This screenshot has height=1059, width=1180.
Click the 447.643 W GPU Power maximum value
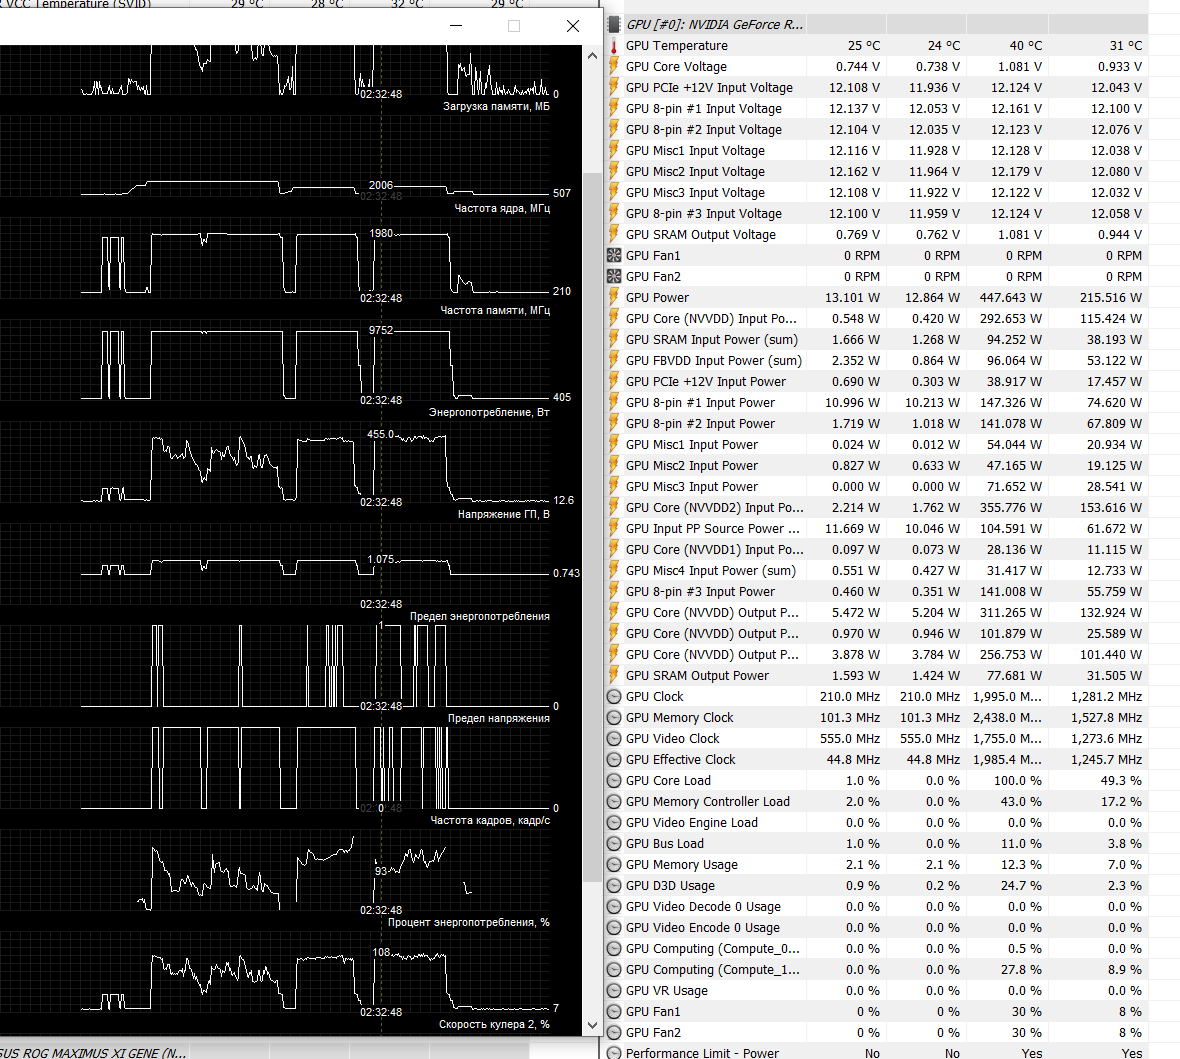(x=1010, y=298)
